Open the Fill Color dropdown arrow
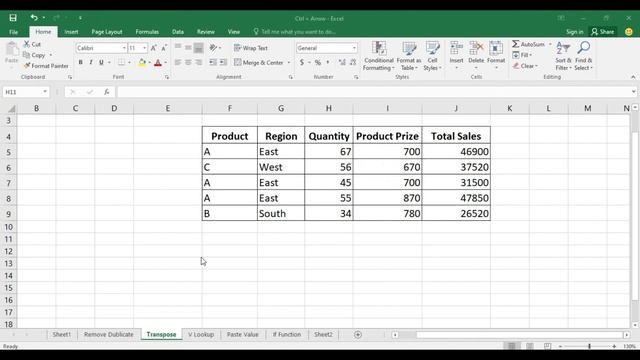This screenshot has width=640, height=360. click(x=149, y=63)
